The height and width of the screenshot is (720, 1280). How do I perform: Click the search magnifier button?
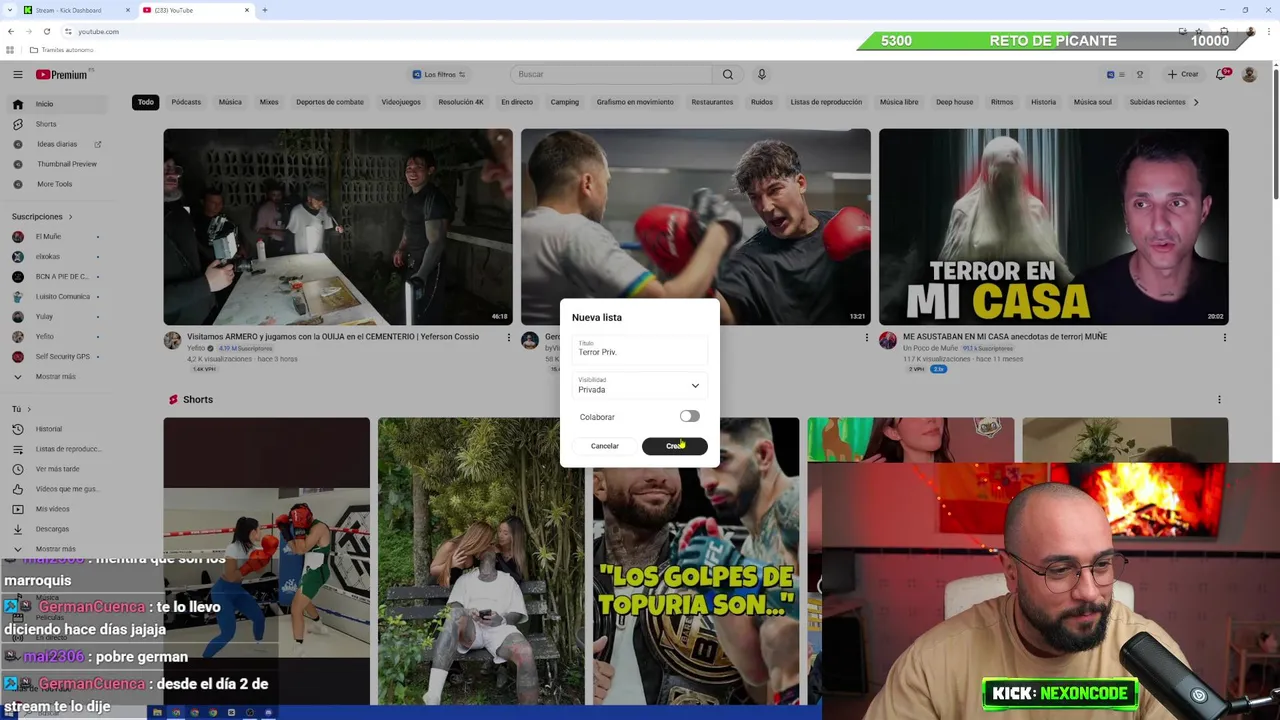click(x=728, y=74)
